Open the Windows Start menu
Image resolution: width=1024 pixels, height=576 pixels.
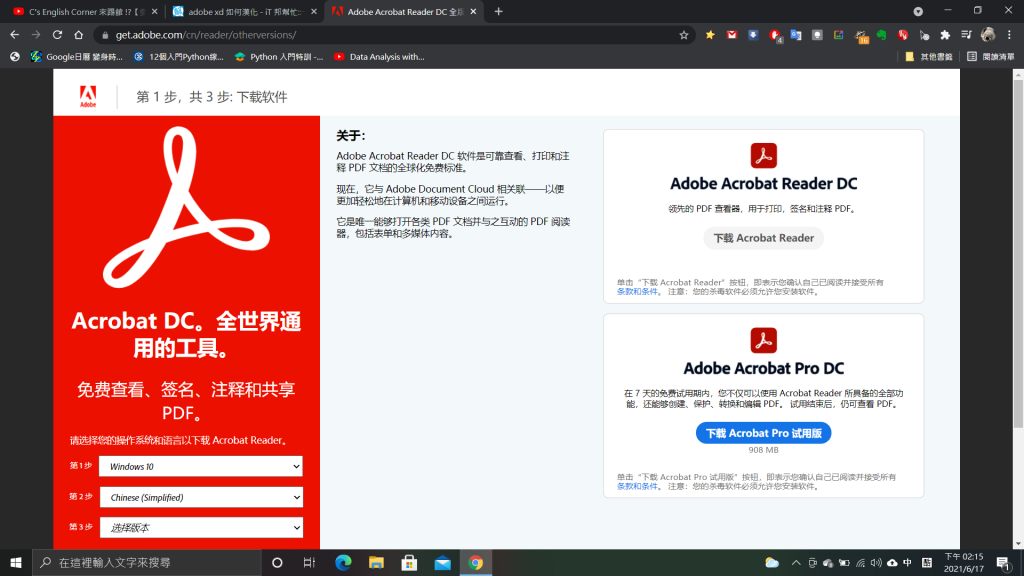16,562
